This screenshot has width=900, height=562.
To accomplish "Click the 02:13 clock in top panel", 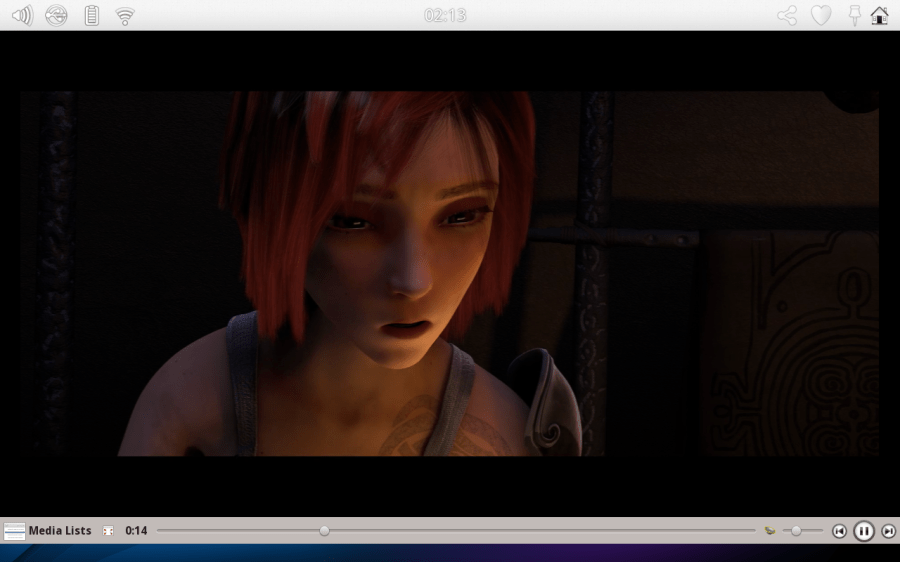I will [445, 15].
